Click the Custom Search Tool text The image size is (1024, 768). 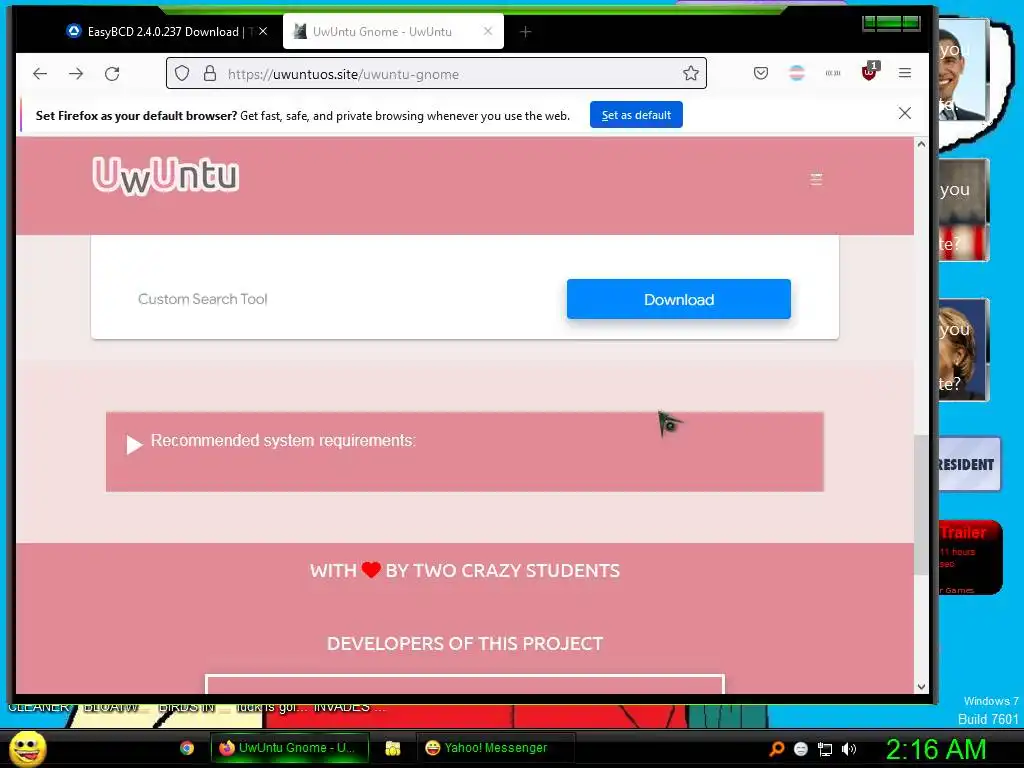202,299
